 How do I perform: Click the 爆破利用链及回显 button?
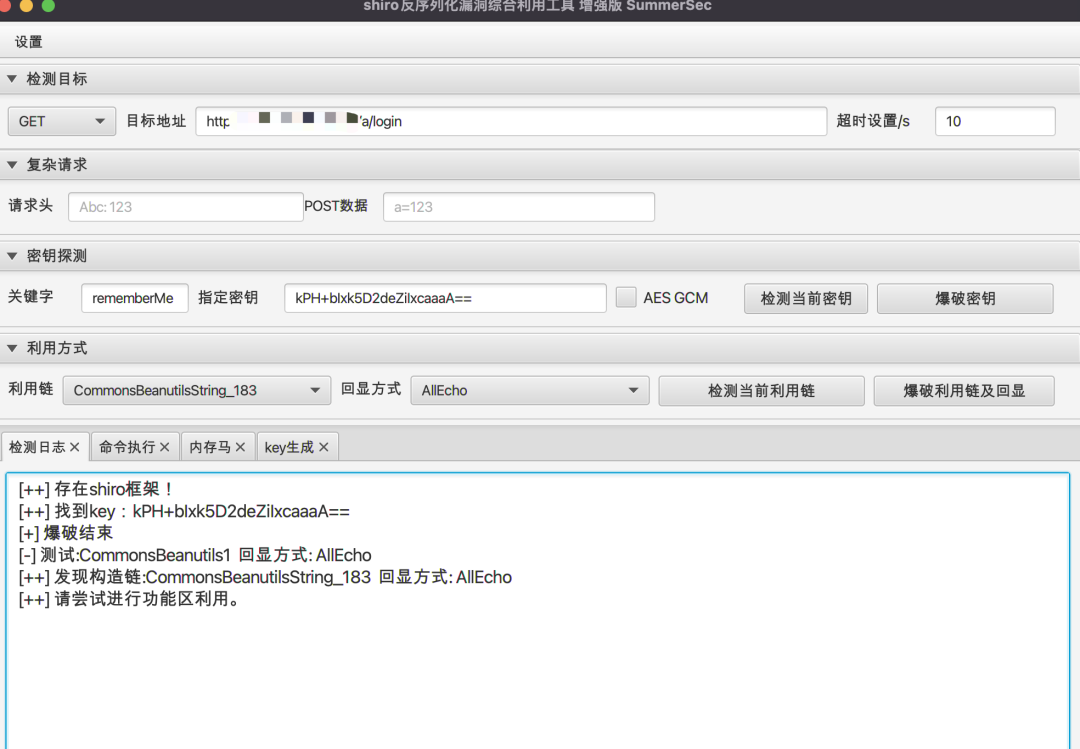tap(964, 391)
